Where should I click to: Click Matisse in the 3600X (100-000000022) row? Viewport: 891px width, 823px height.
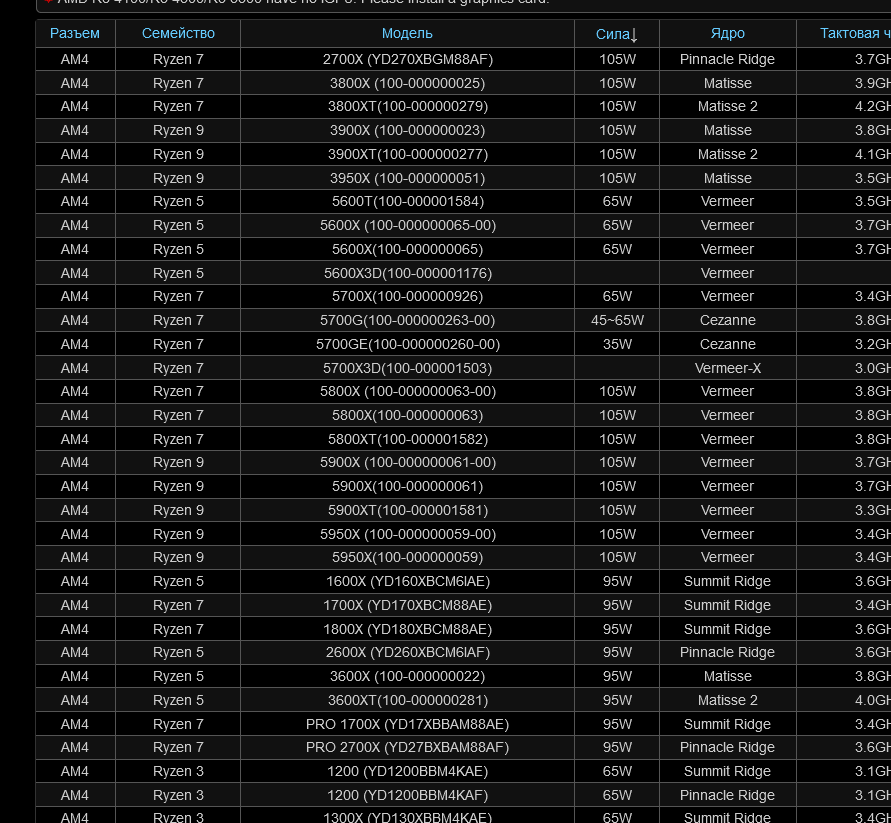pos(727,676)
